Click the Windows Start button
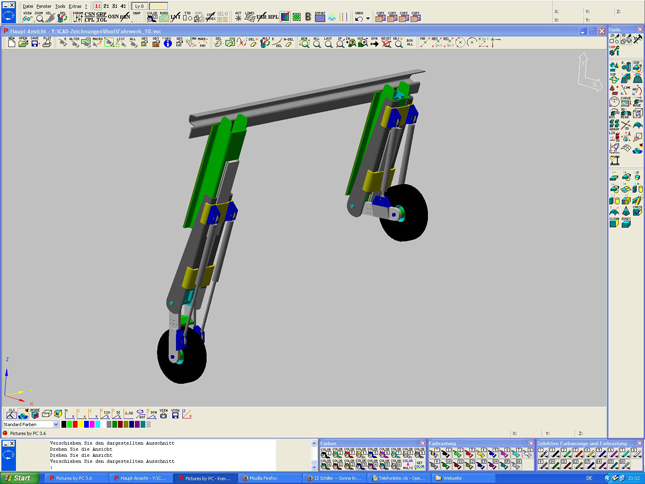Image resolution: width=645 pixels, height=484 pixels. pyautogui.click(x=19, y=478)
